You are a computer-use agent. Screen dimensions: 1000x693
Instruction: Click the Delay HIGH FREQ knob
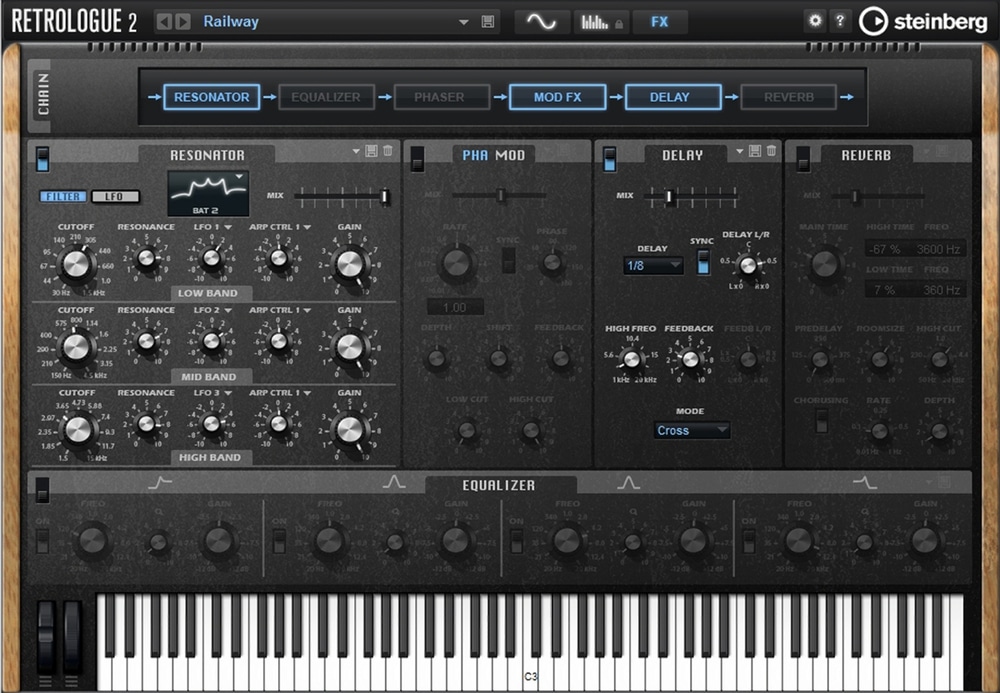pos(631,360)
